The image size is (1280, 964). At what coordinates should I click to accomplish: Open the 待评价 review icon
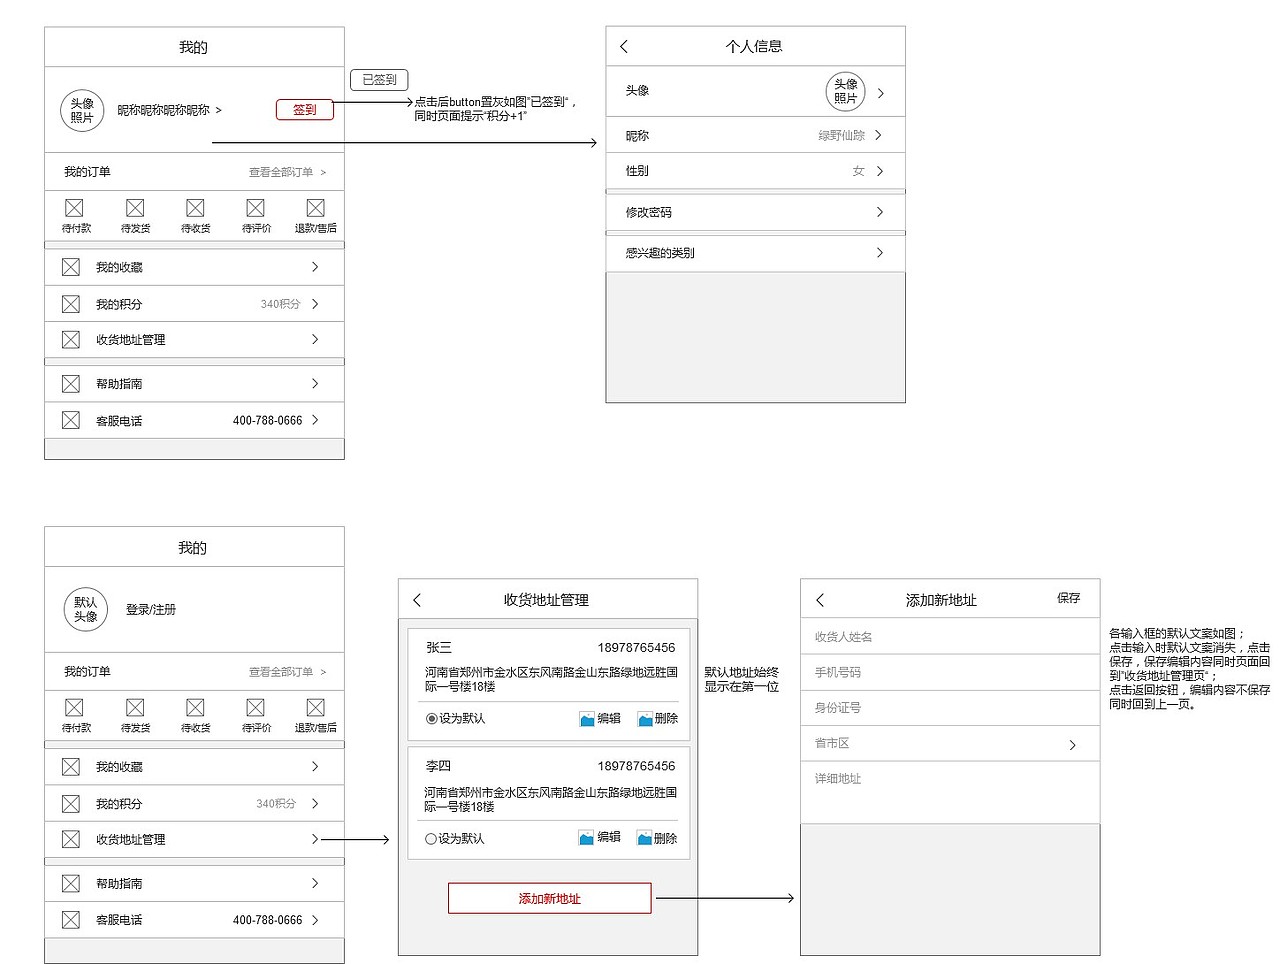point(255,209)
